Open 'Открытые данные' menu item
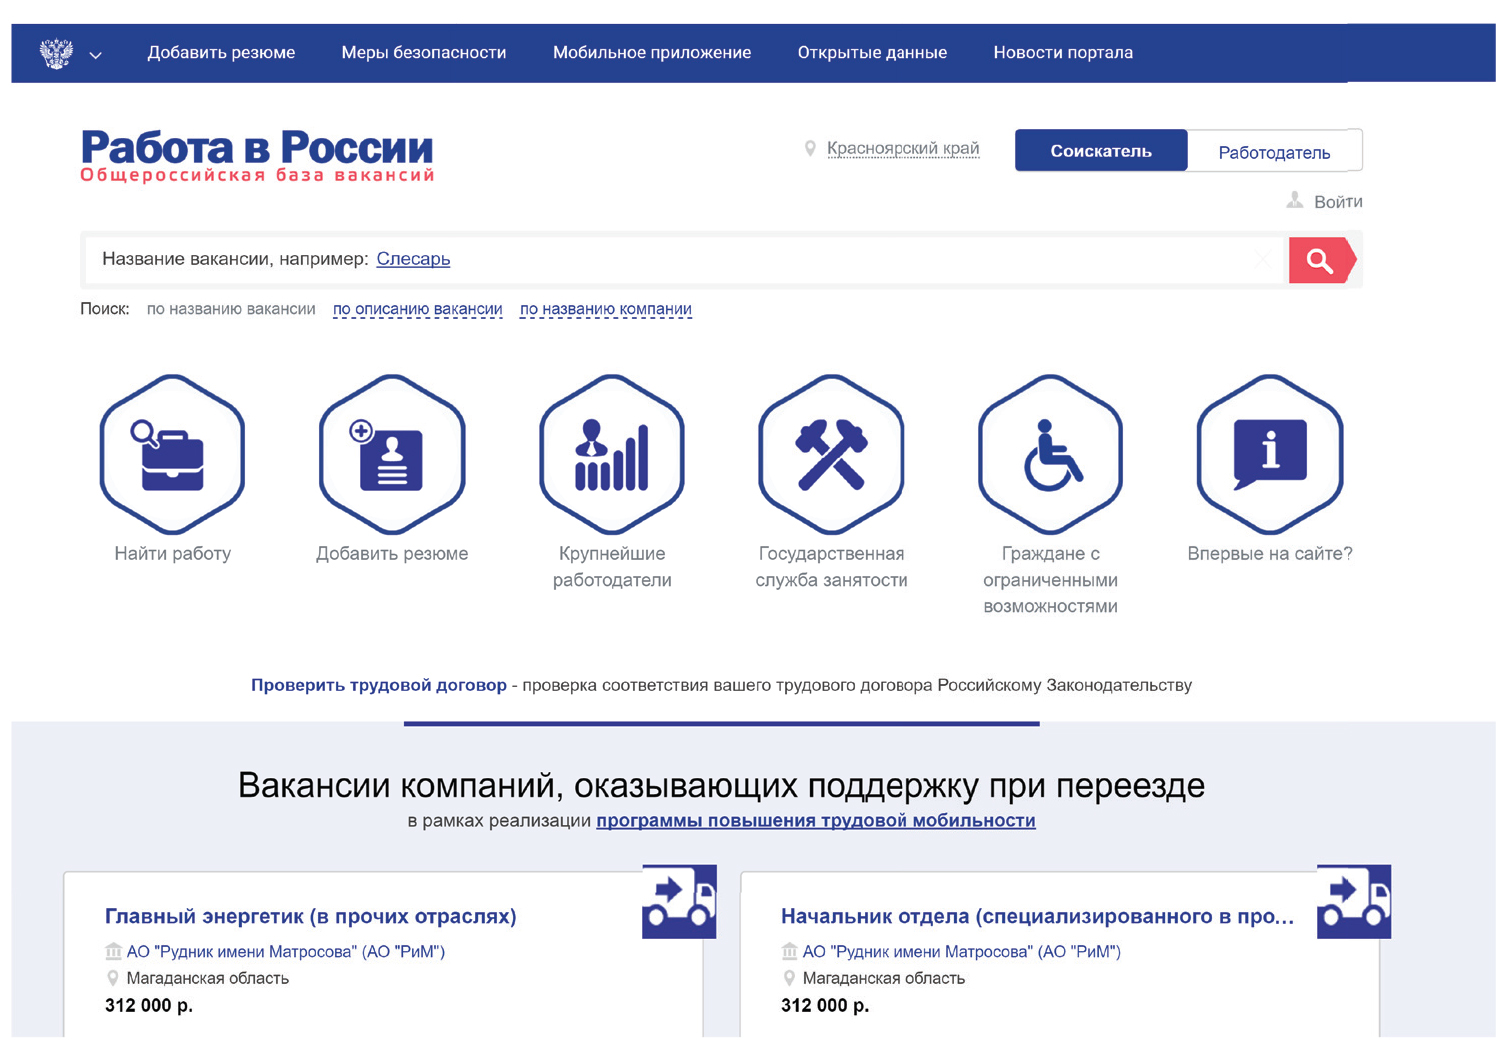Image resolution: width=1509 pixels, height=1062 pixels. [x=872, y=53]
